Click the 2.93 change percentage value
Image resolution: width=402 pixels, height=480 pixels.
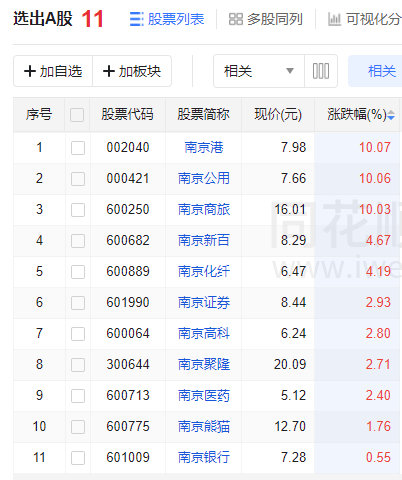tap(378, 302)
